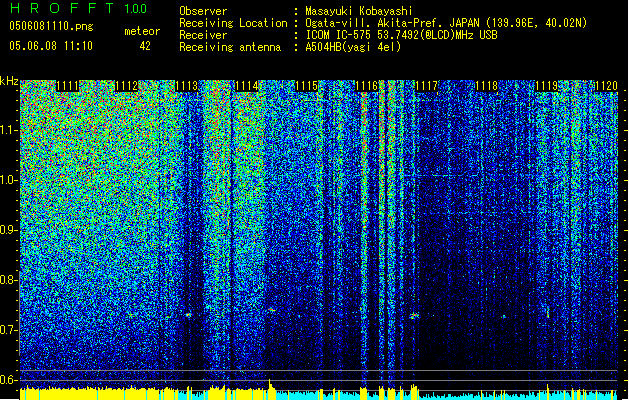Screen dimensions: 629x400
Task: Click the meteor count 42
Action: coord(145,46)
